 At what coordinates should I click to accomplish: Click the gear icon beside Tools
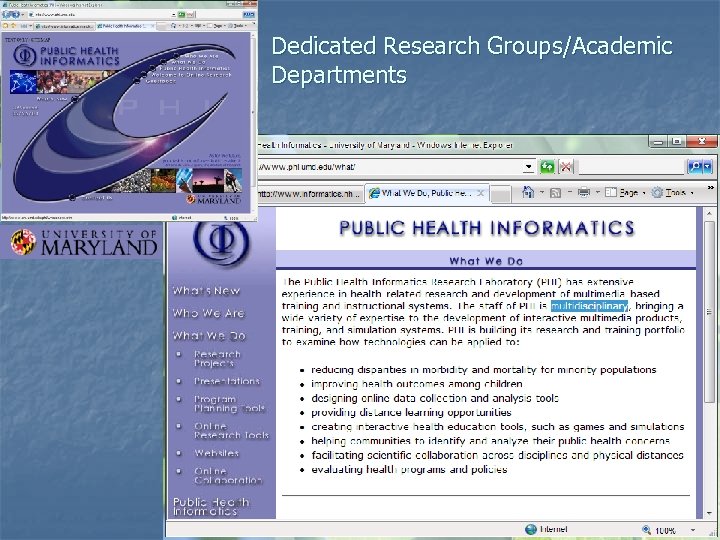click(x=658, y=192)
